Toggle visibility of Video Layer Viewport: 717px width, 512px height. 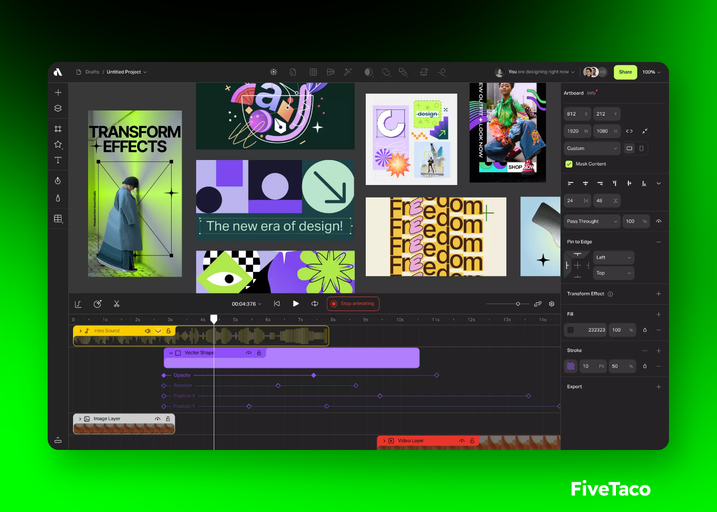462,441
